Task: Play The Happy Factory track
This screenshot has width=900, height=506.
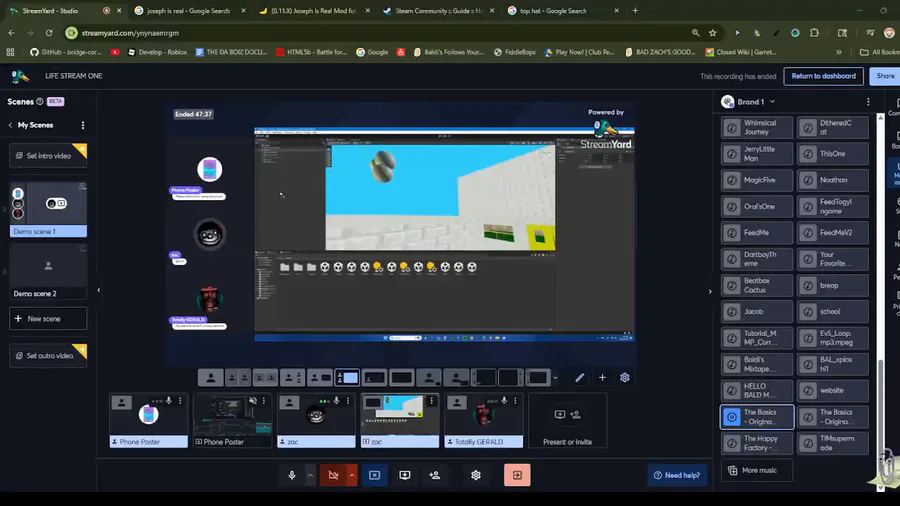Action: [x=757, y=443]
